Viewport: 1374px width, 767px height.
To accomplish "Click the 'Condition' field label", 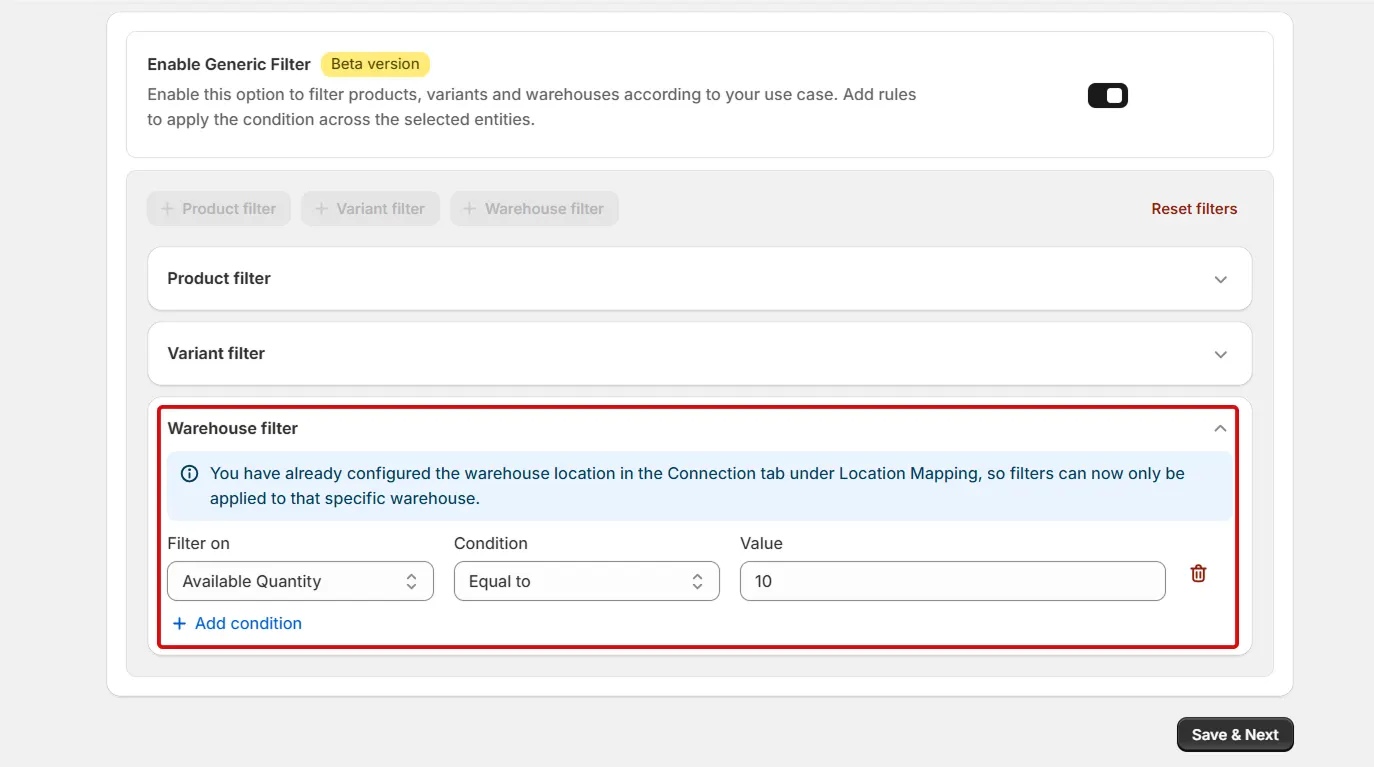I will (491, 543).
